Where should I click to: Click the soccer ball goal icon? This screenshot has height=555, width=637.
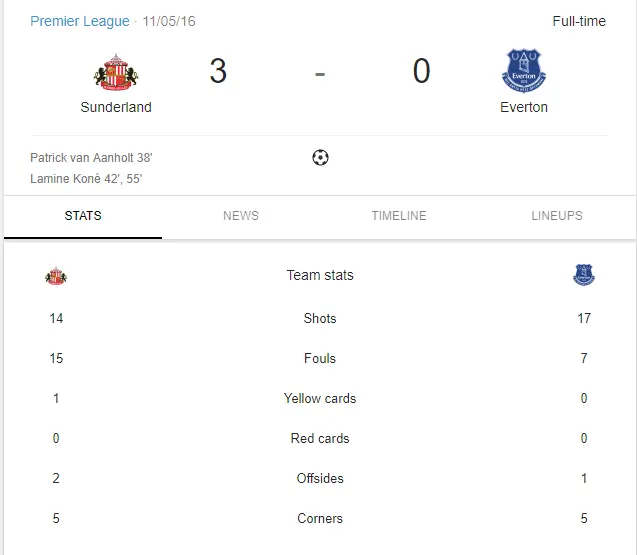coord(320,157)
